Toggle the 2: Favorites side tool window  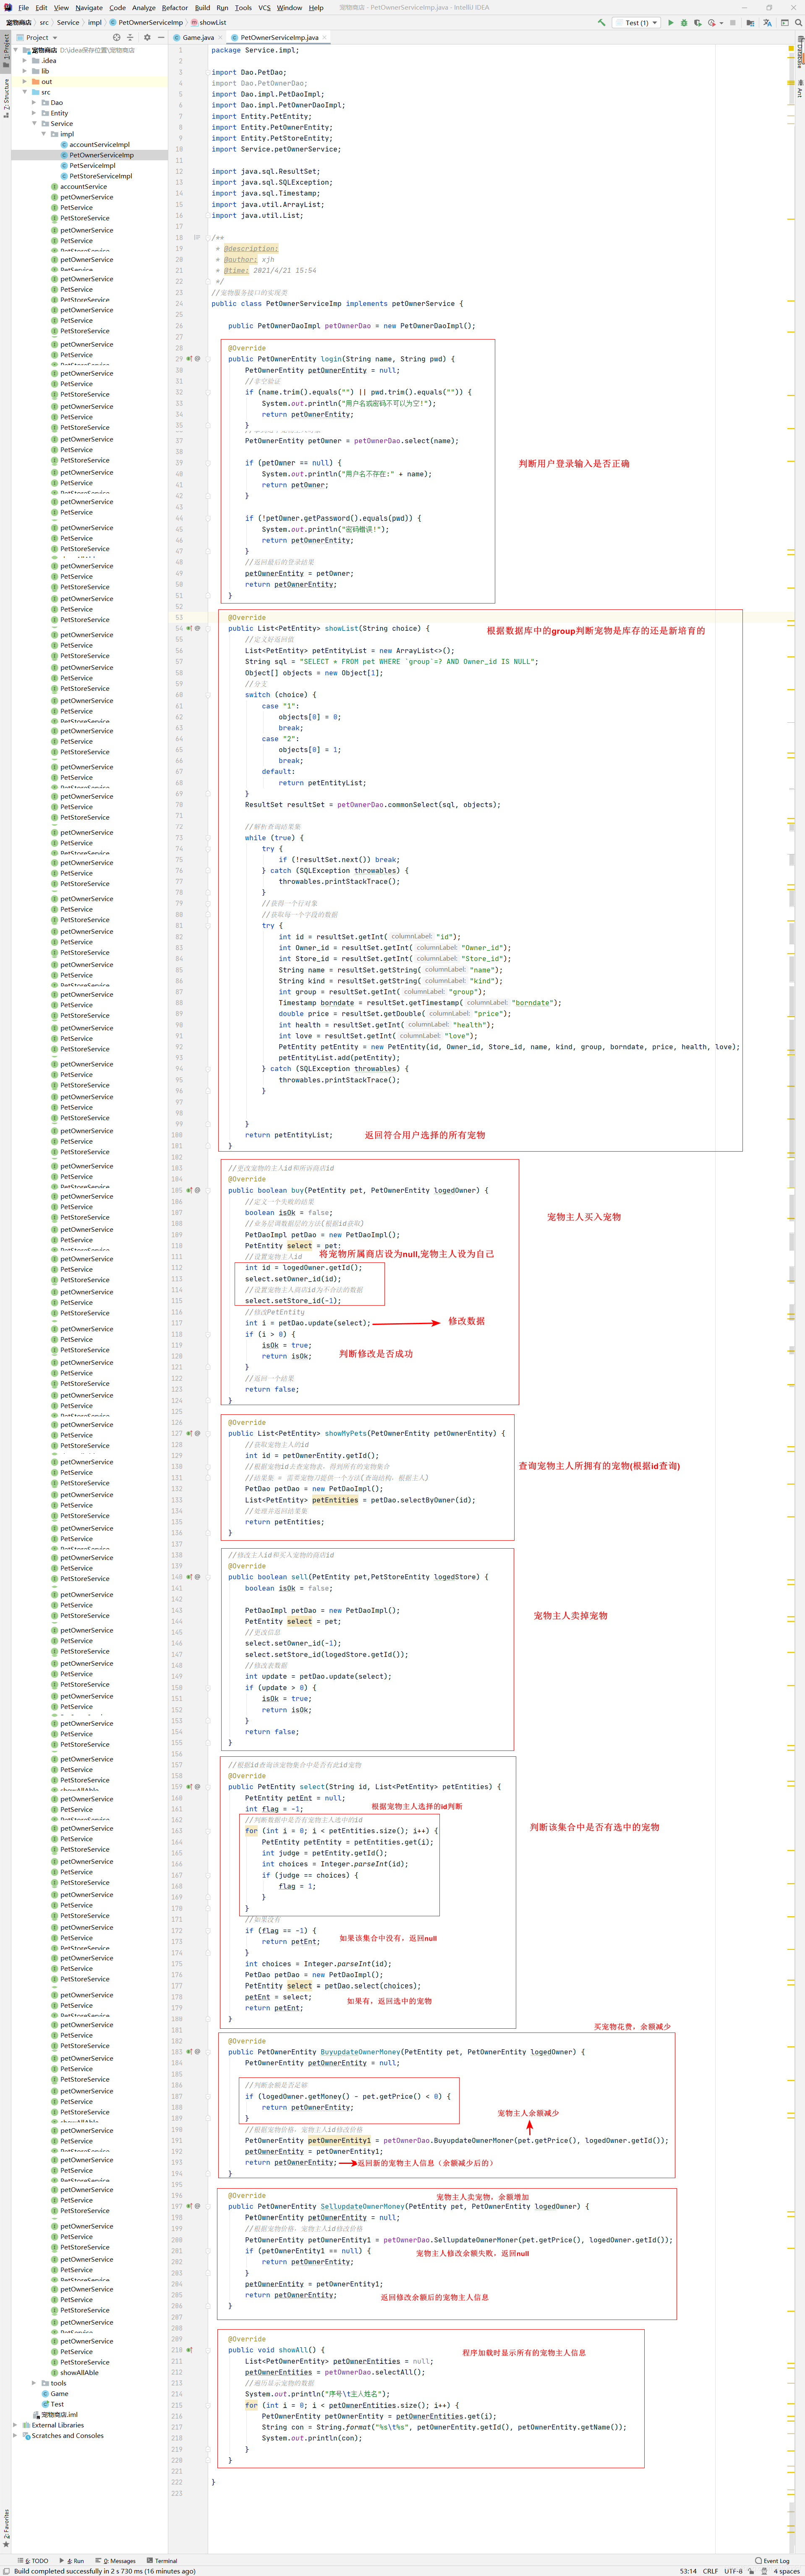click(5, 2529)
